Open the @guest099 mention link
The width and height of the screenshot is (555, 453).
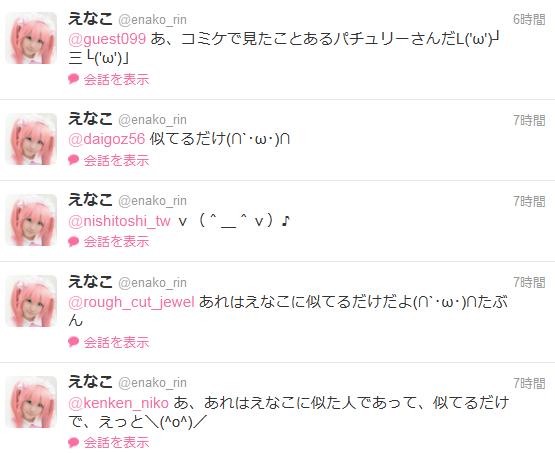pos(107,39)
